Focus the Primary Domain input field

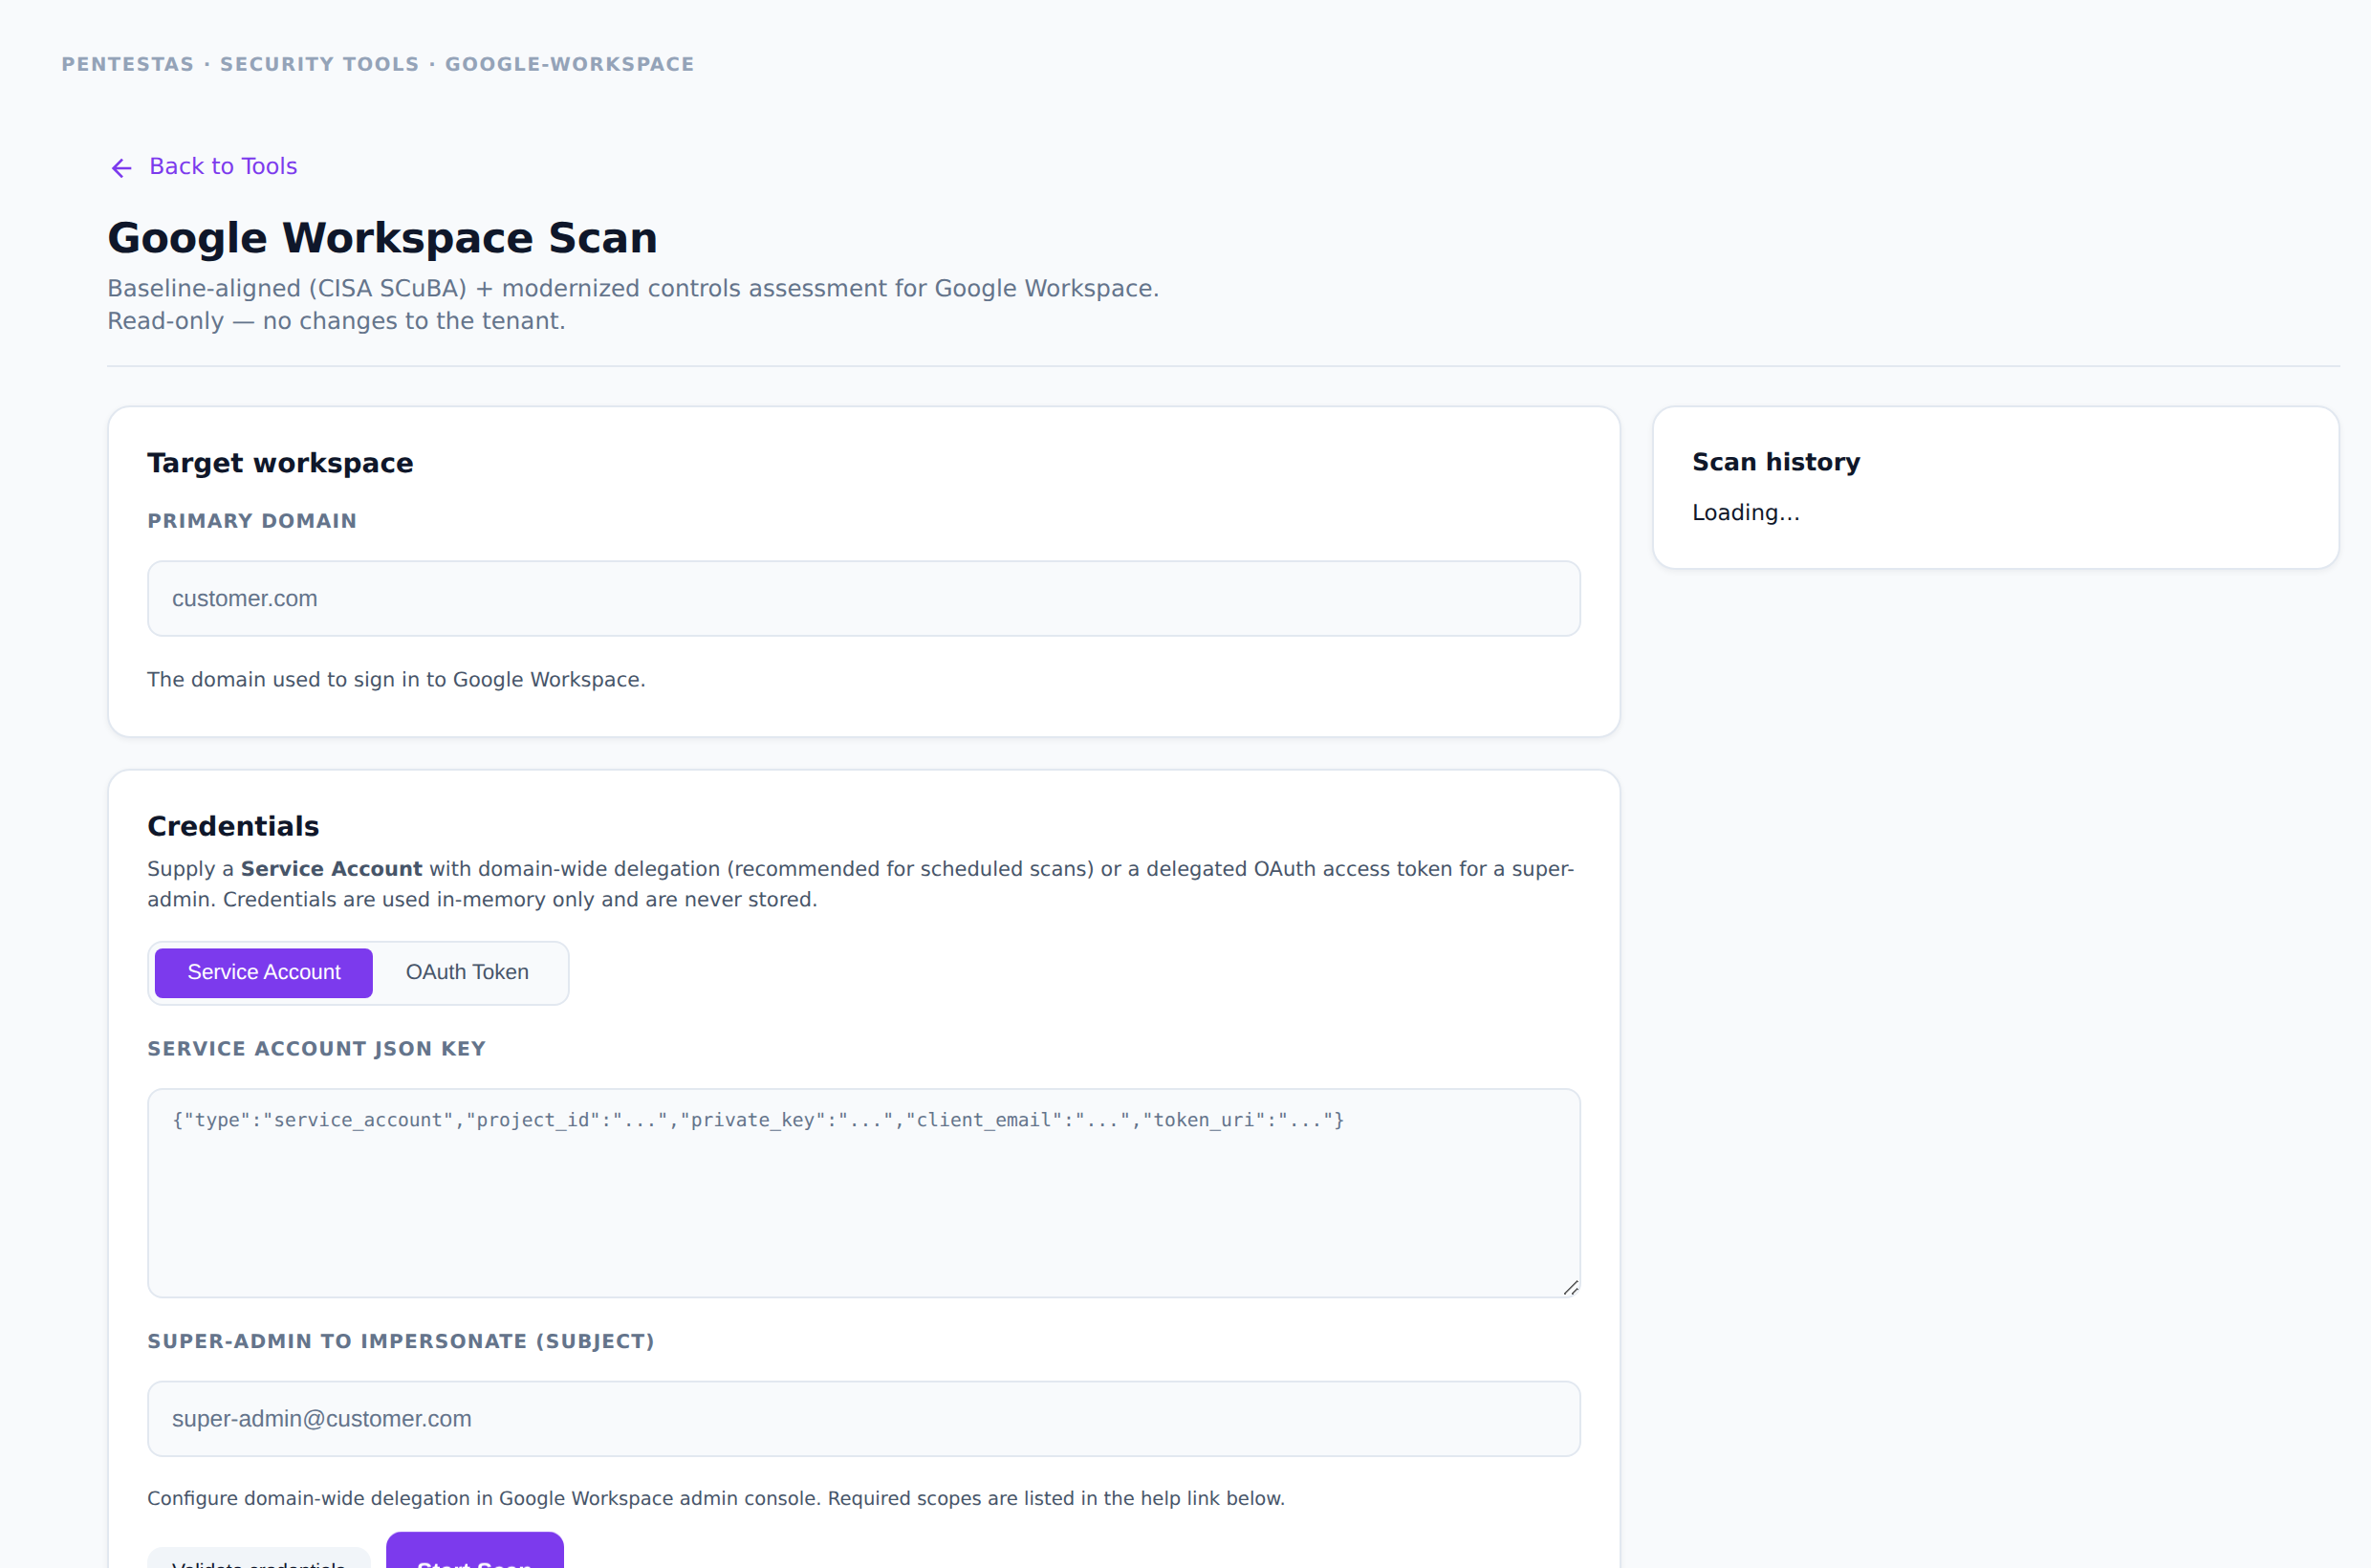[864, 598]
